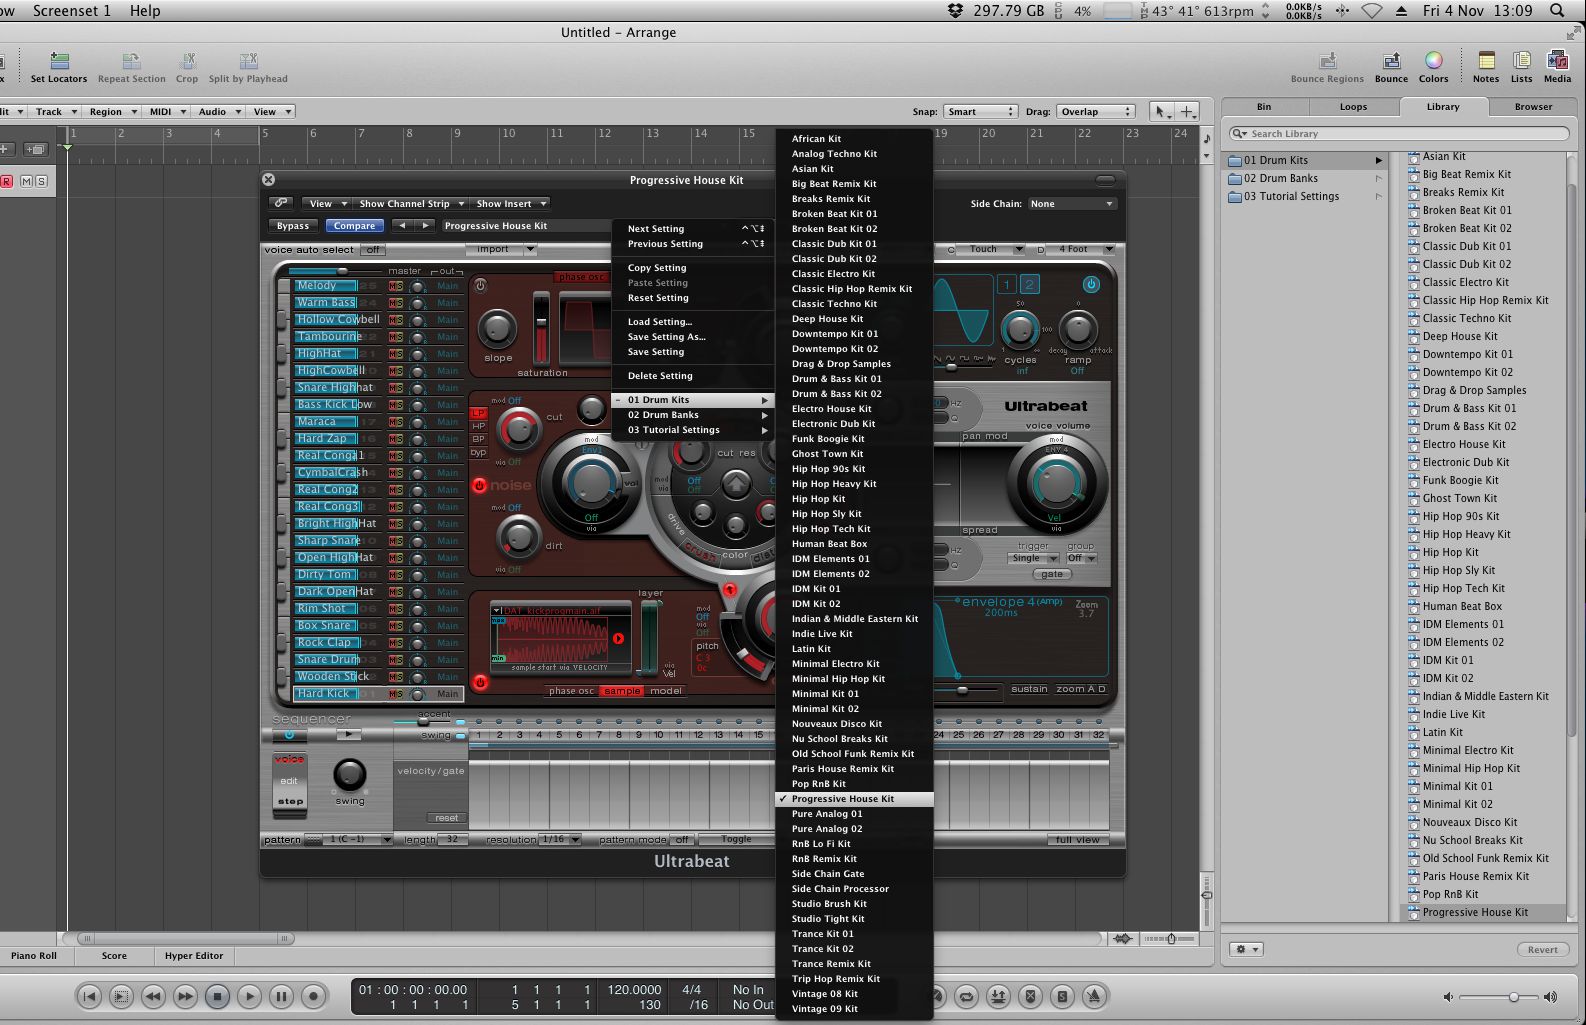Click the Bounce Regions toolbar icon
This screenshot has height=1025, width=1586.
(1327, 62)
